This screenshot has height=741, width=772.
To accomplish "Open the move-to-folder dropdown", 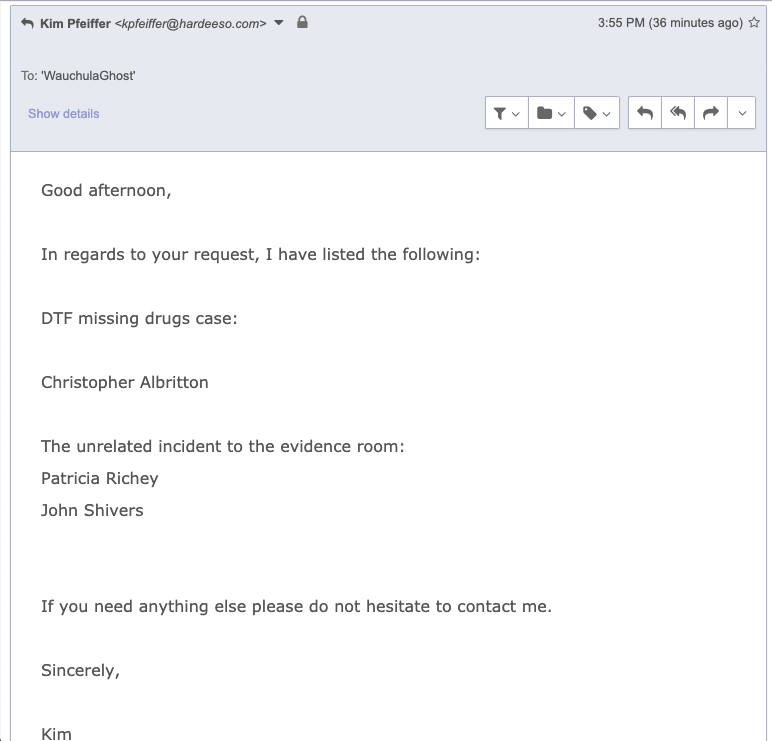I will pyautogui.click(x=551, y=114).
